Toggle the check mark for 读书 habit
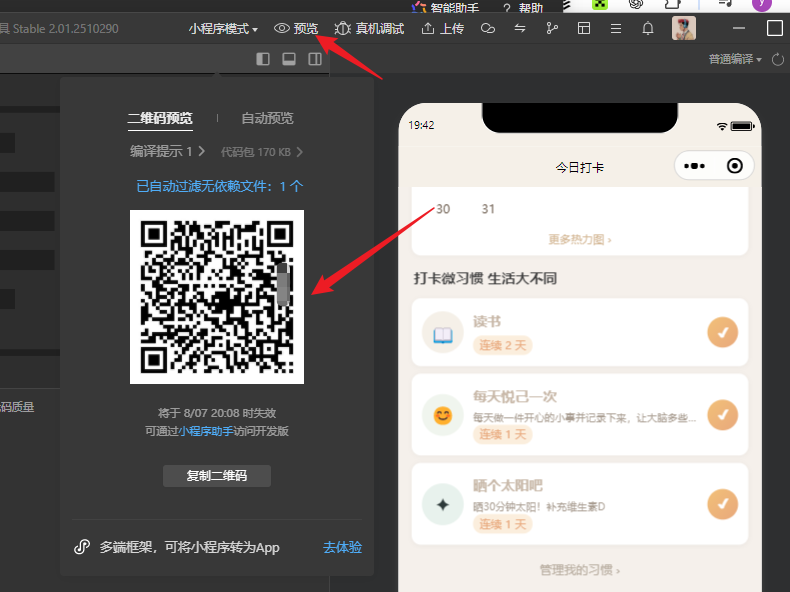This screenshot has height=592, width=790. (x=722, y=333)
